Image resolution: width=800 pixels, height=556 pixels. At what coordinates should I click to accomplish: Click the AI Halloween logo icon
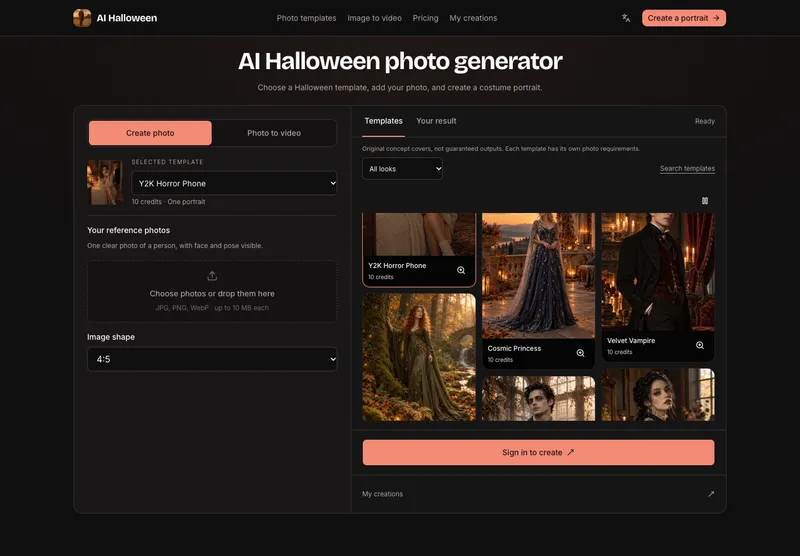(x=82, y=18)
